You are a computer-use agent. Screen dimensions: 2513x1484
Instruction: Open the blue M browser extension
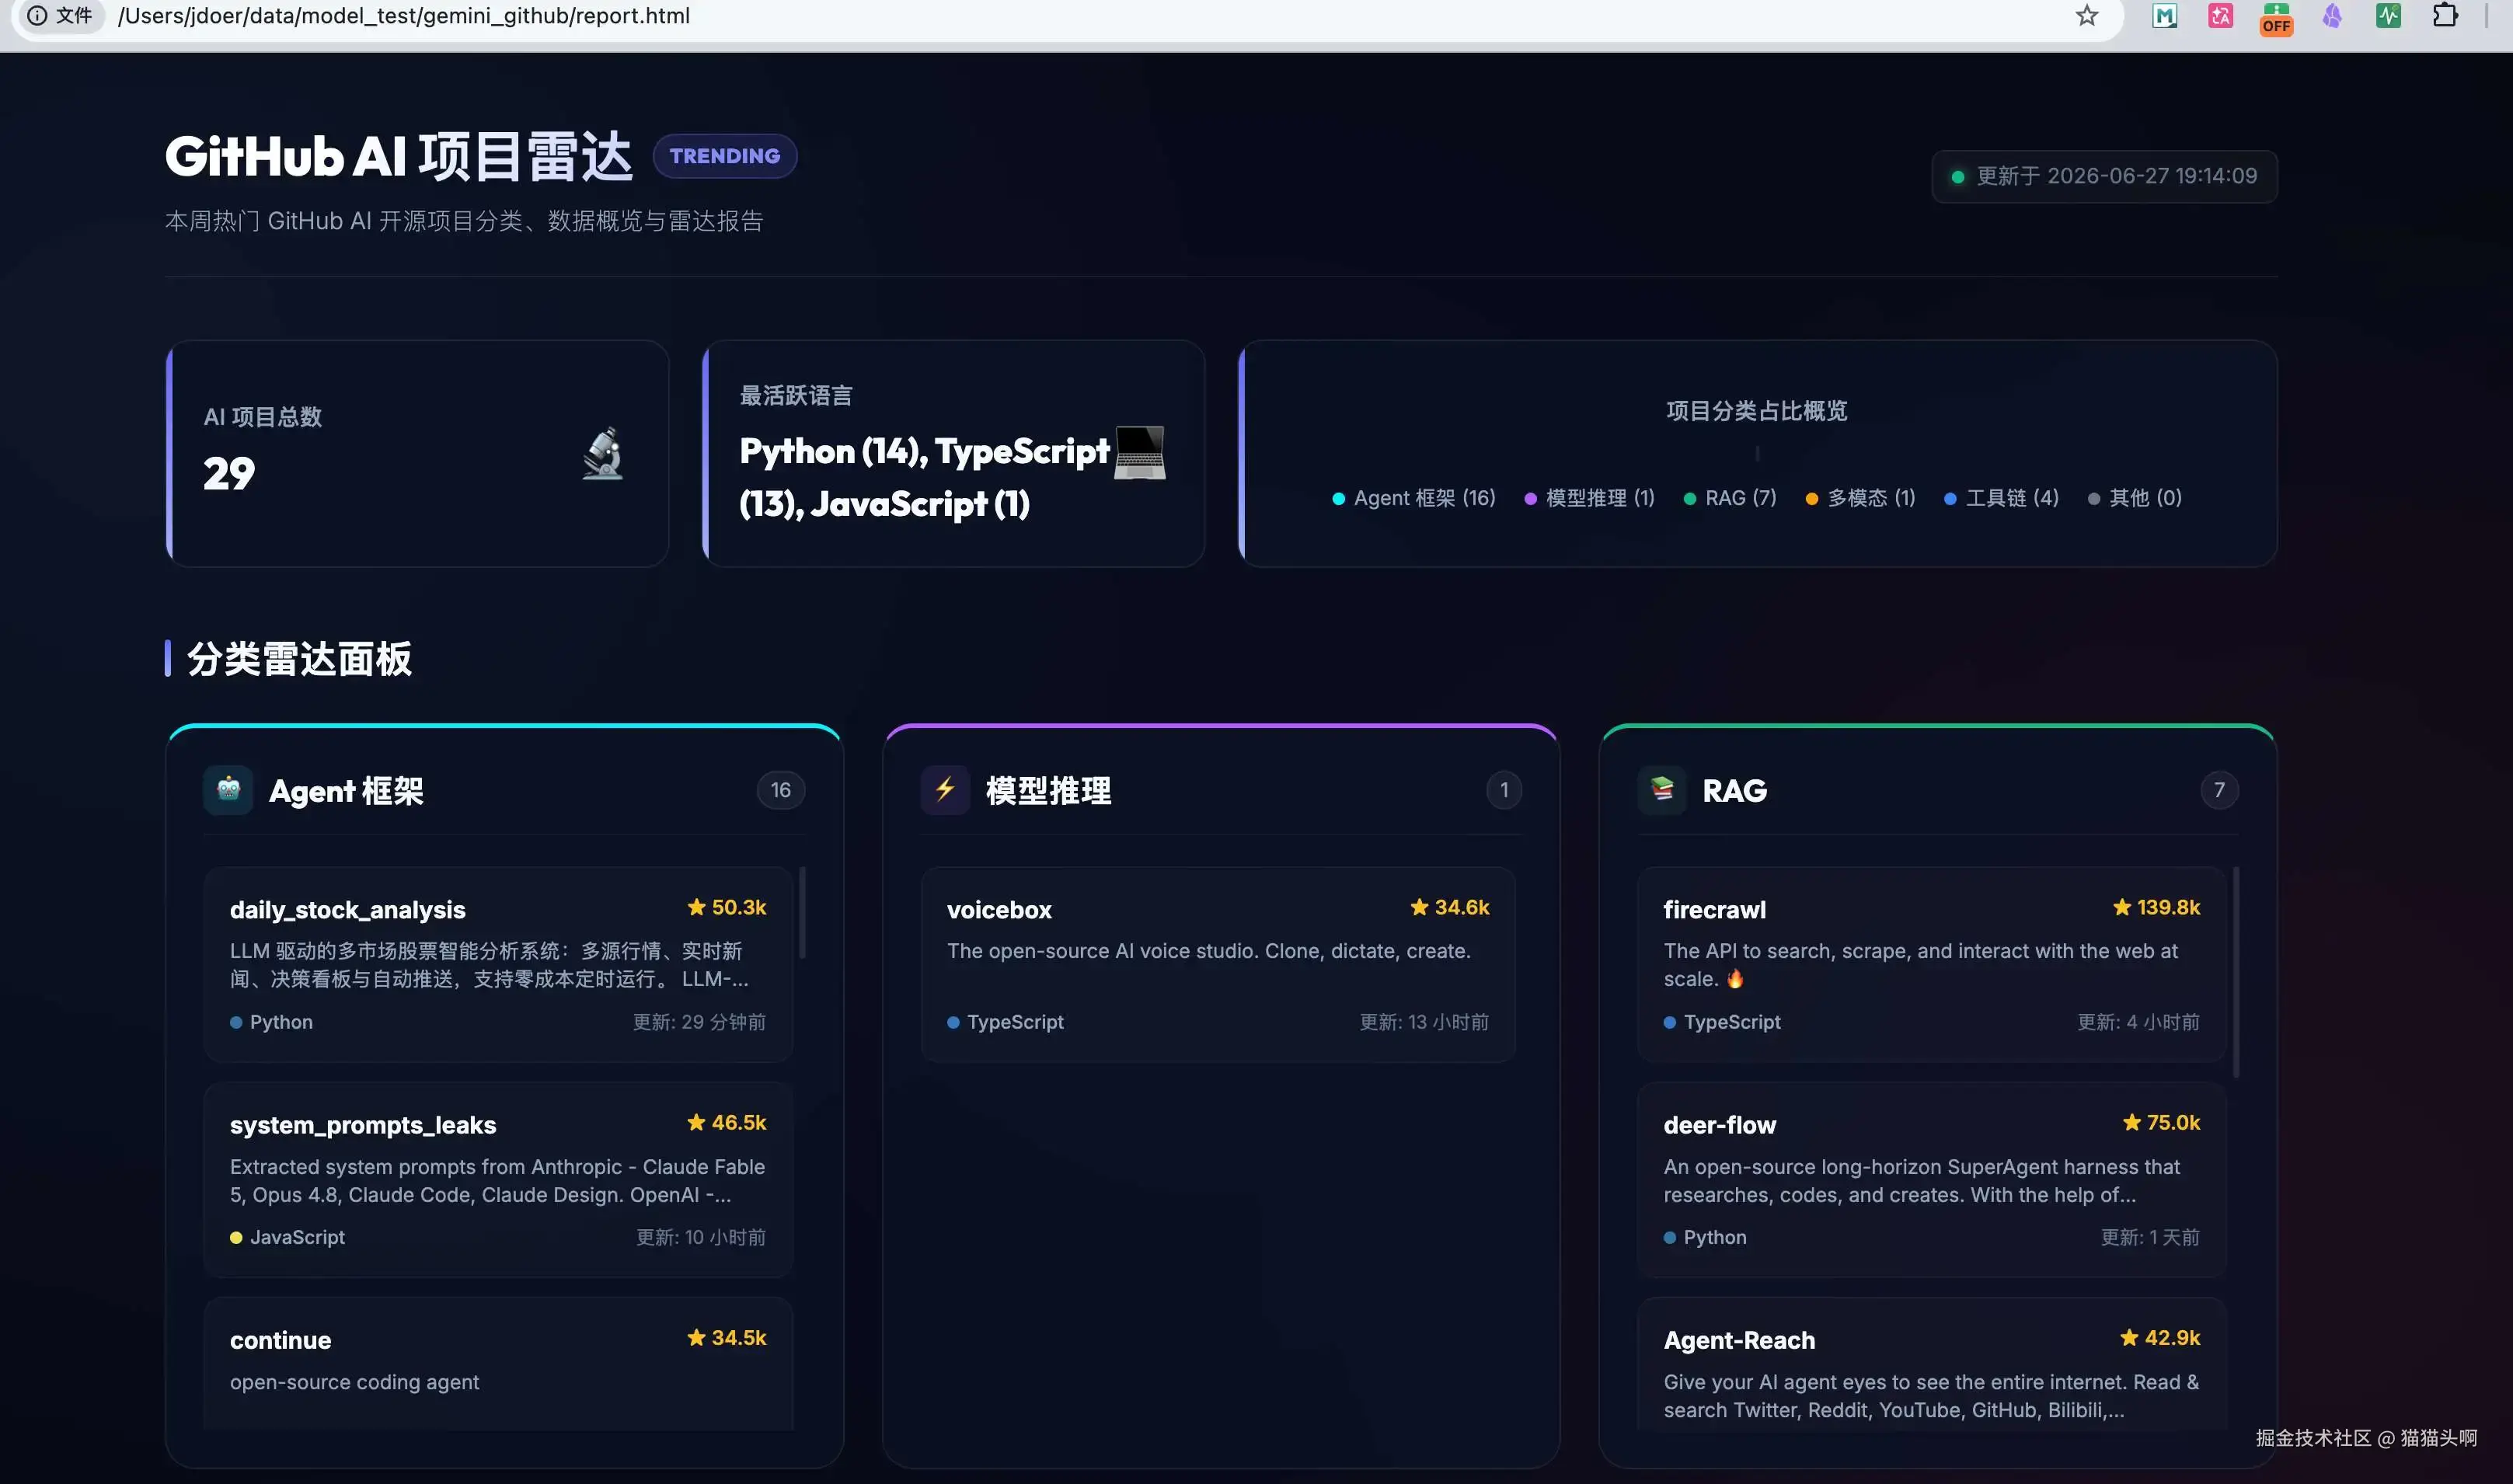tap(2164, 16)
